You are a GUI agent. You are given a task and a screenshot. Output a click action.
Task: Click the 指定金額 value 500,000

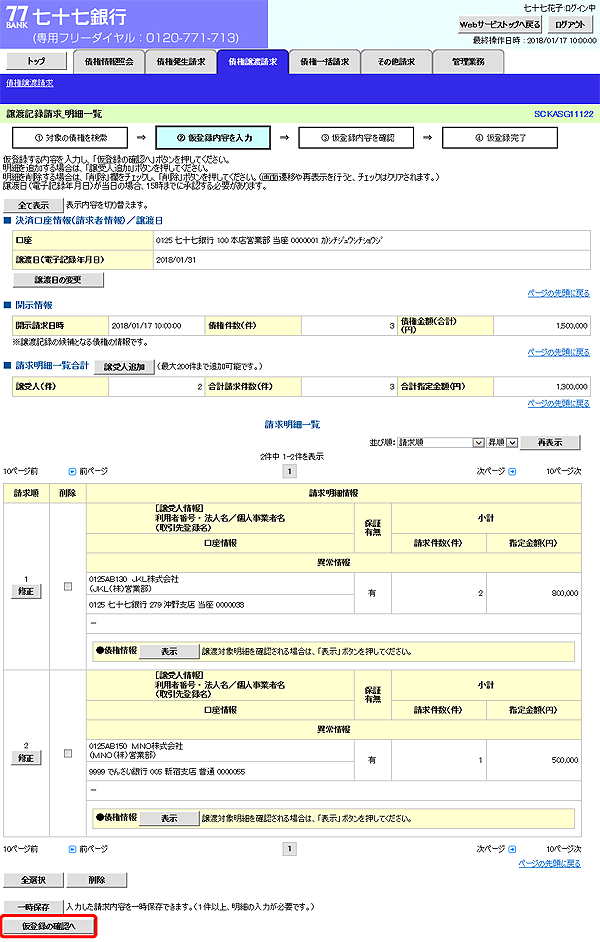point(565,760)
